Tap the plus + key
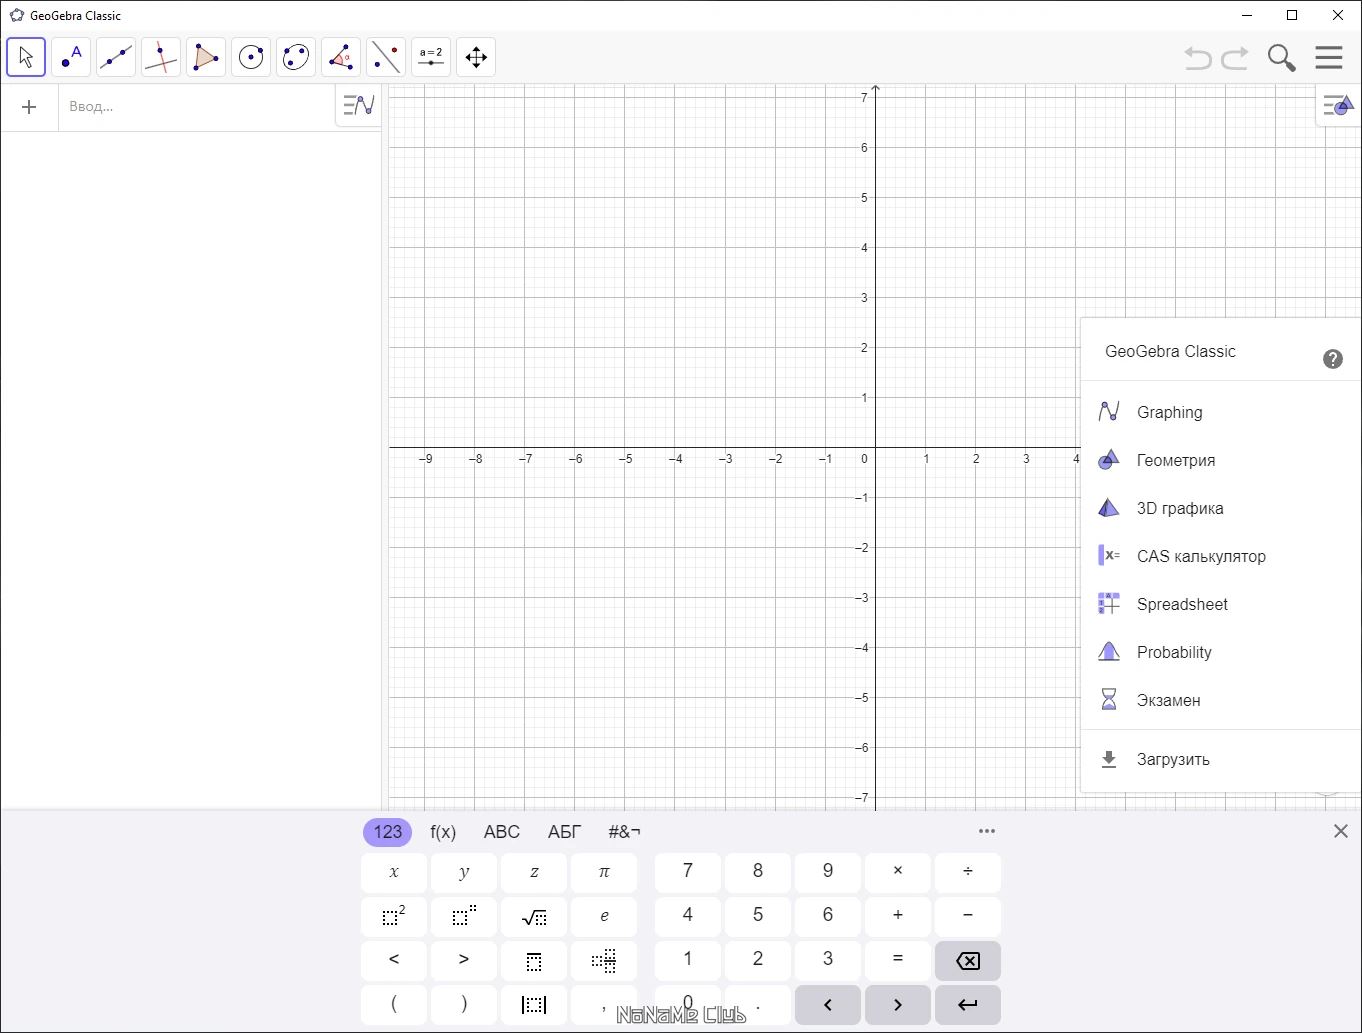The height and width of the screenshot is (1033, 1362). [898, 916]
